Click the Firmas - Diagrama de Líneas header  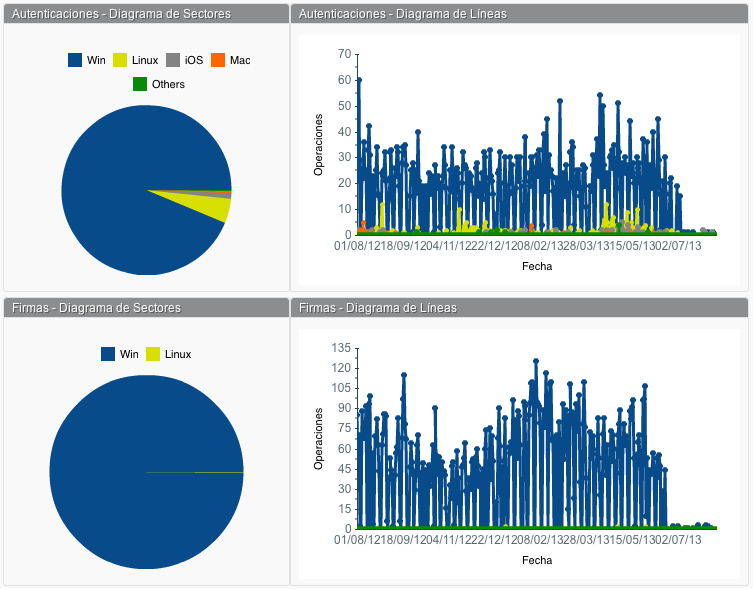pos(377,308)
